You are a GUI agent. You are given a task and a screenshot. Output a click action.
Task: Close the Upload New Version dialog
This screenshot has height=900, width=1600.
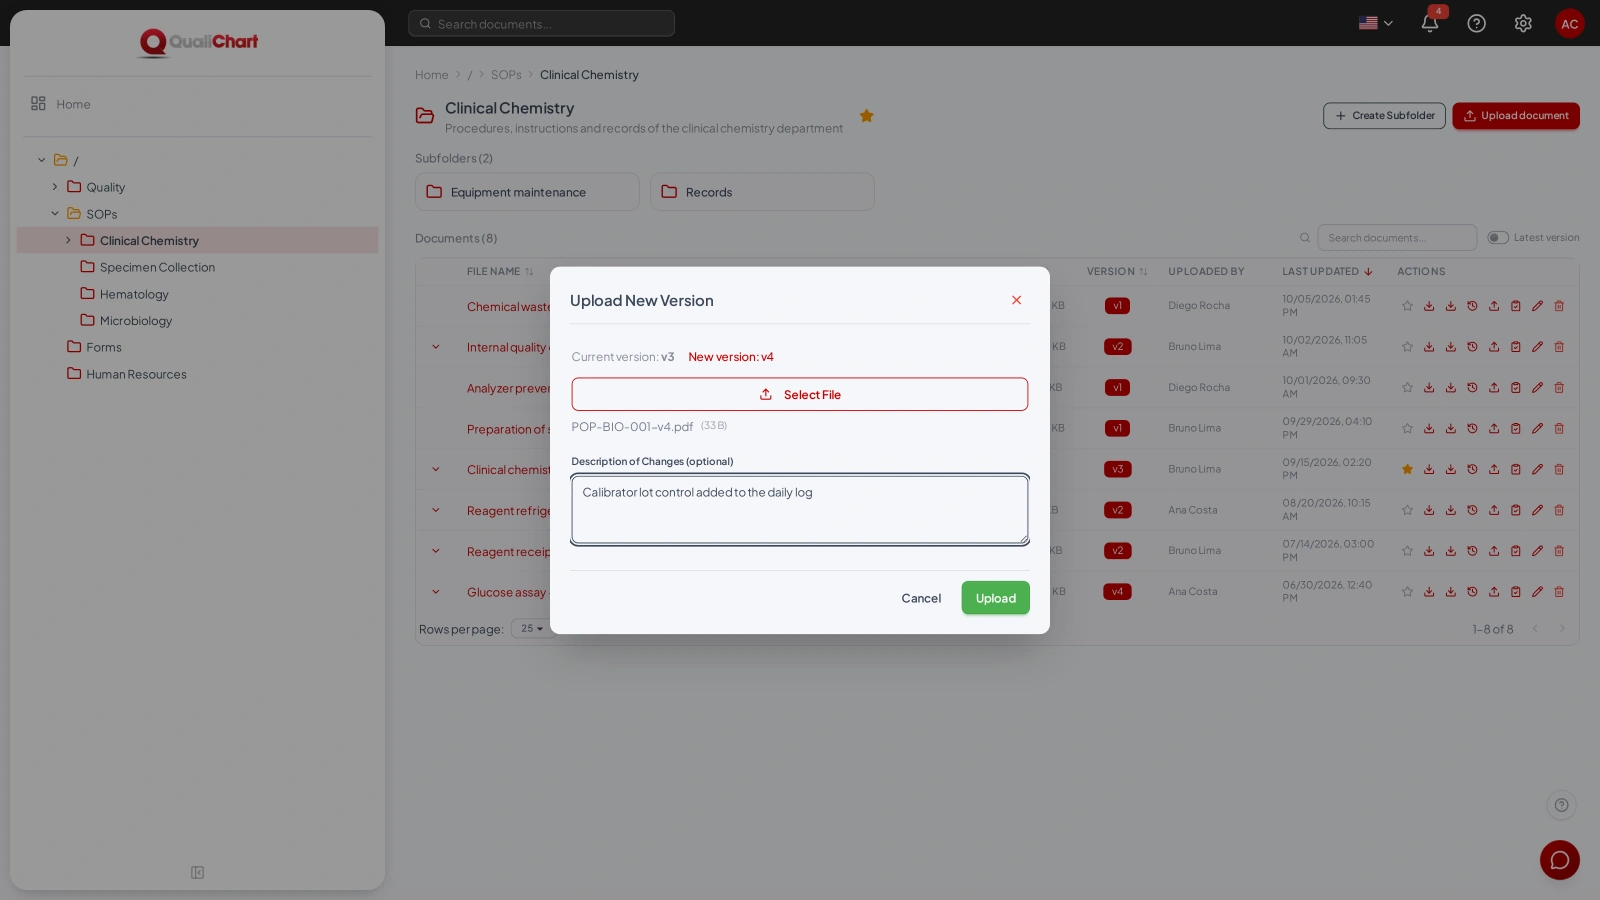[1016, 300]
